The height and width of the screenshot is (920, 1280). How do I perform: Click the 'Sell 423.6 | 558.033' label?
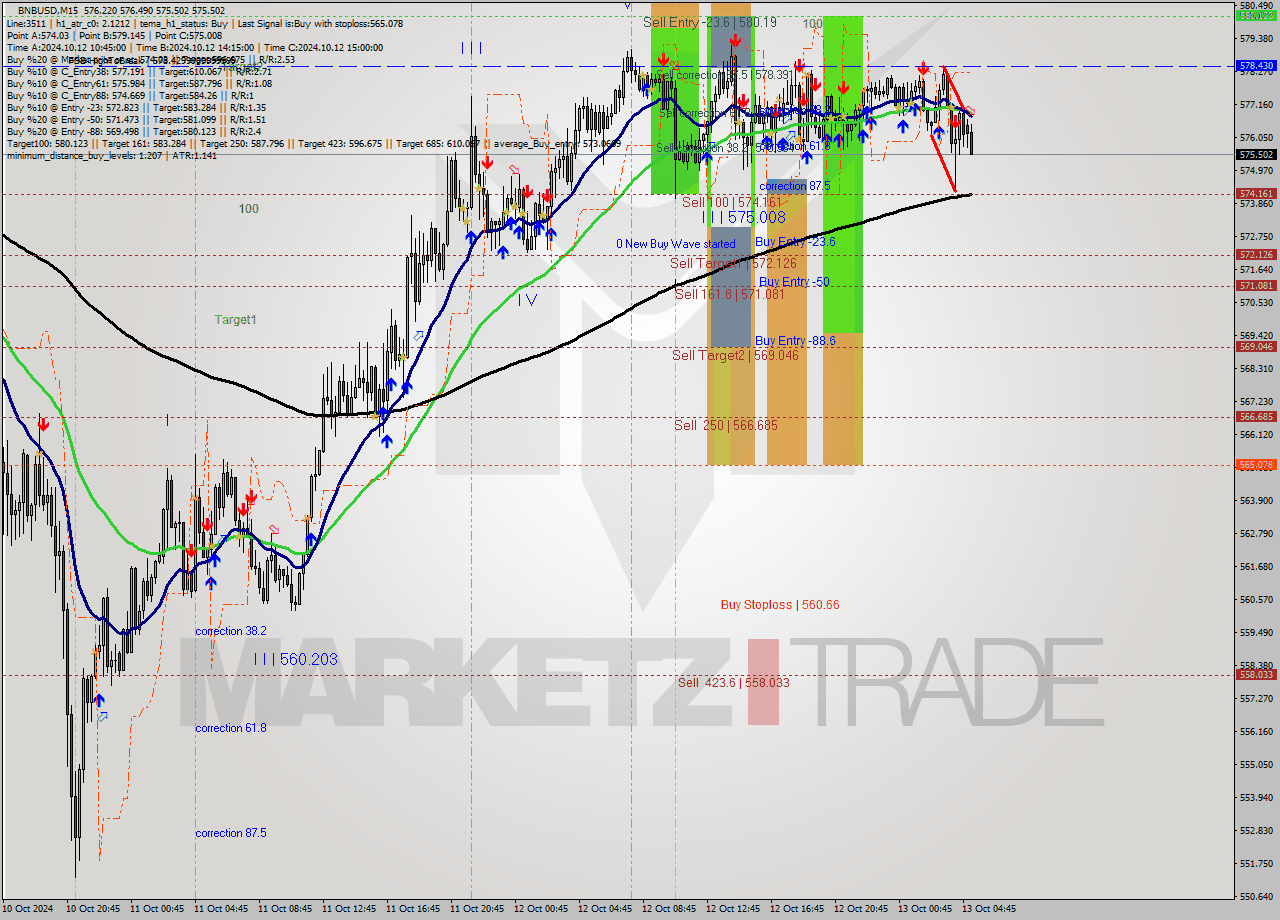733,682
